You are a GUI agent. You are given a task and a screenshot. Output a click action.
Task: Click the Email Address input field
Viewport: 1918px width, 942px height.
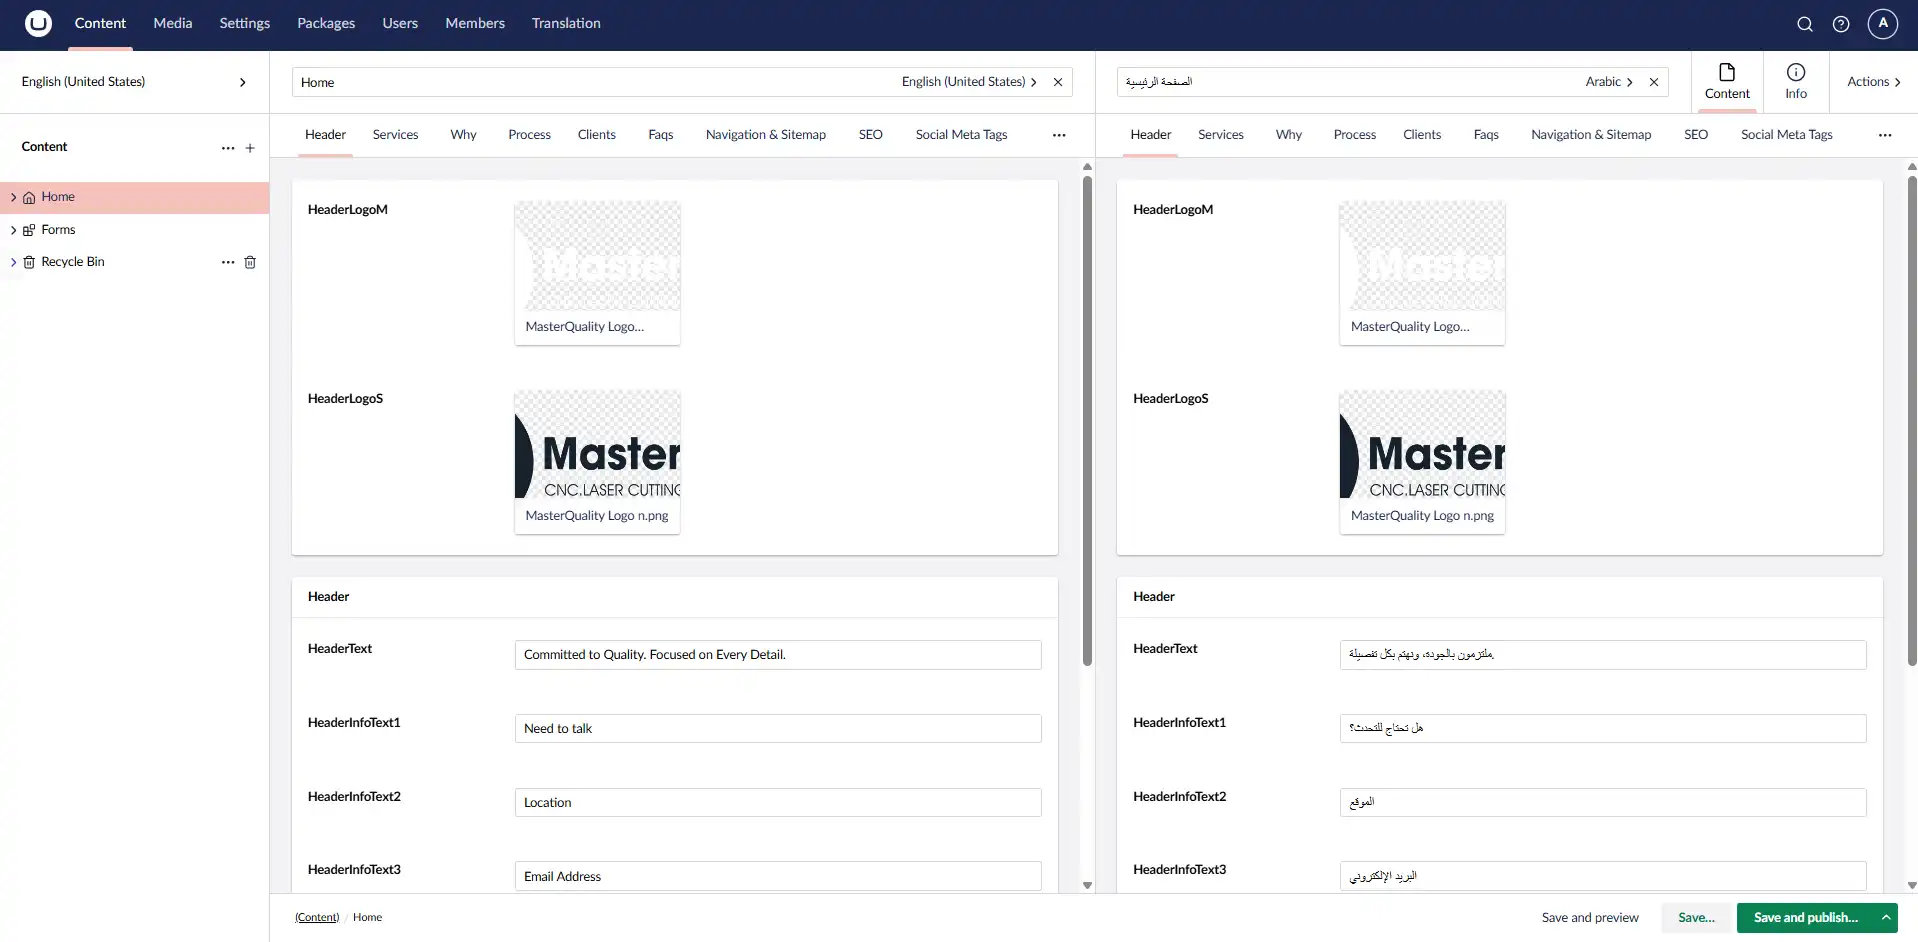pyautogui.click(x=778, y=876)
